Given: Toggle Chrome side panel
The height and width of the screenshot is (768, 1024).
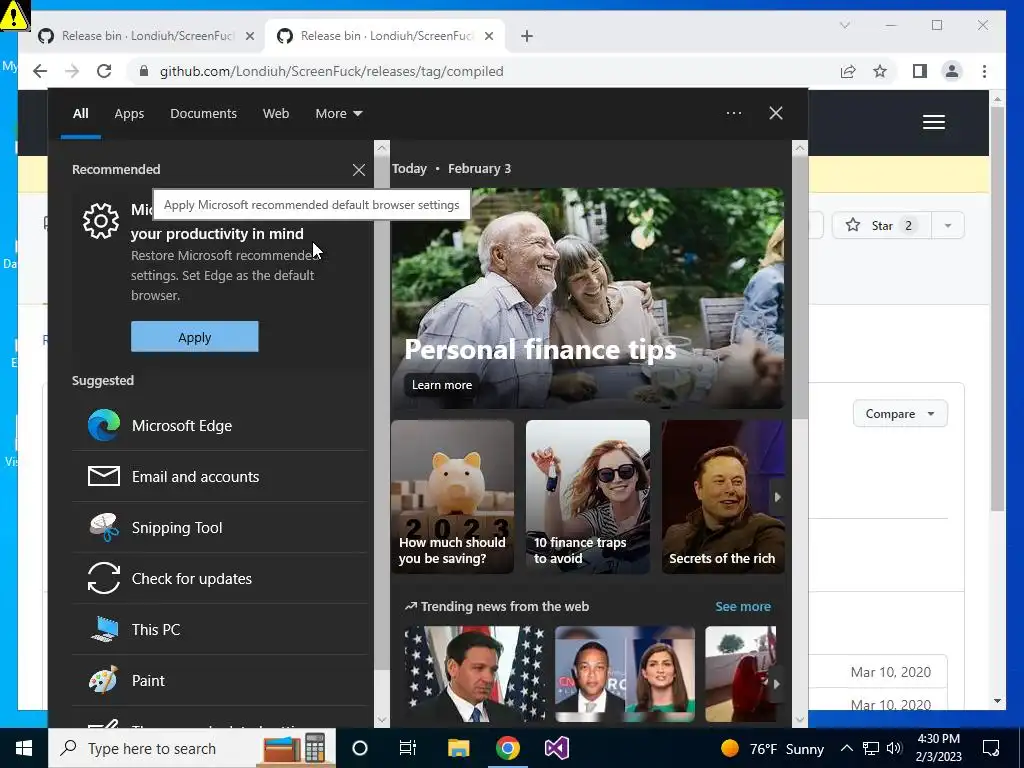Looking at the screenshot, I should point(920,71).
